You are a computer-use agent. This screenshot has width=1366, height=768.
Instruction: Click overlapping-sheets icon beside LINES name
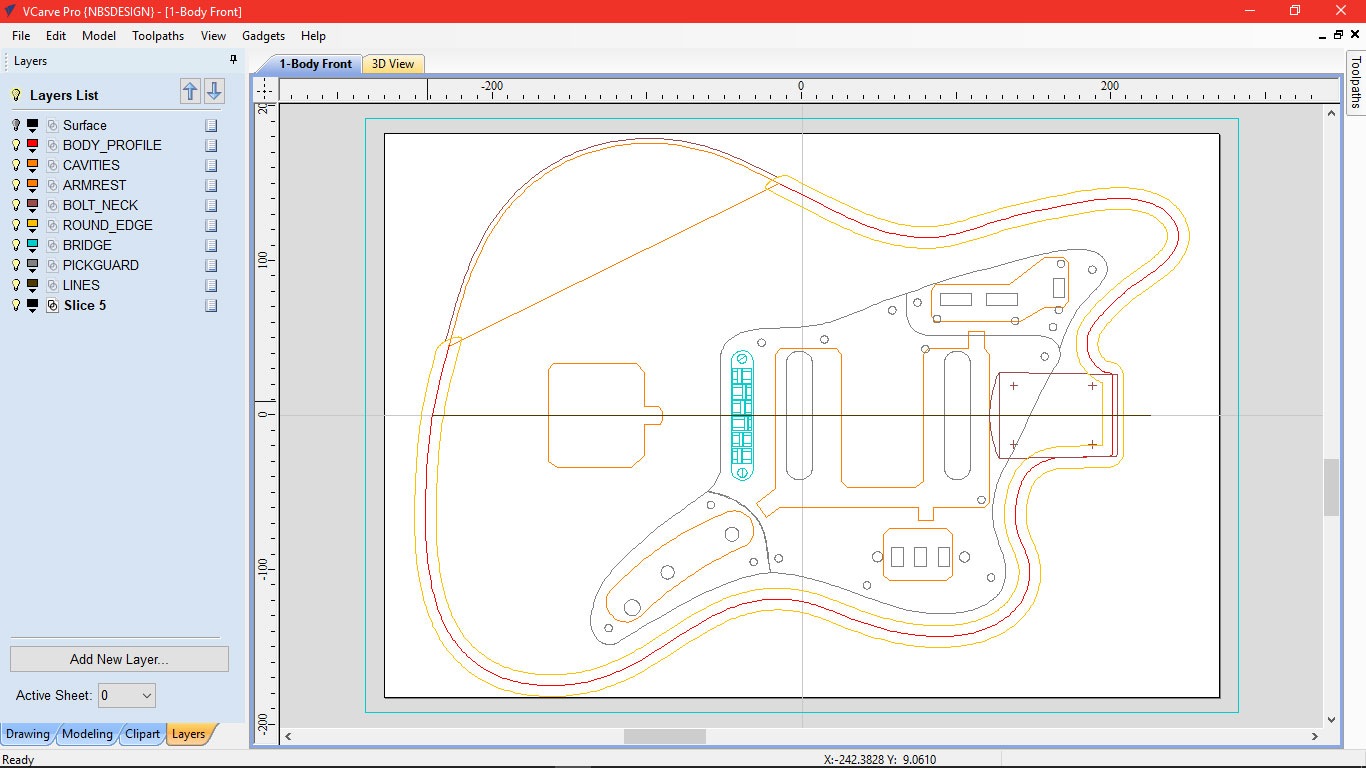pos(52,286)
